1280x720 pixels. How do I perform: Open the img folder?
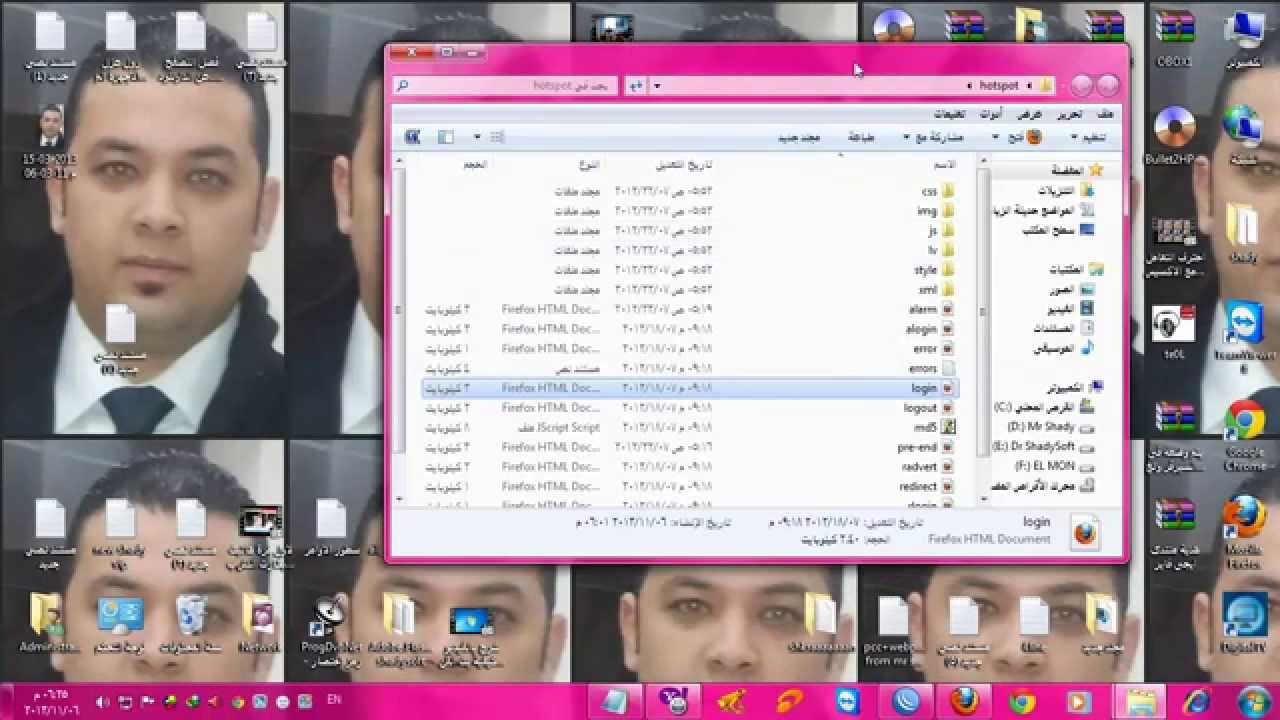click(x=936, y=211)
